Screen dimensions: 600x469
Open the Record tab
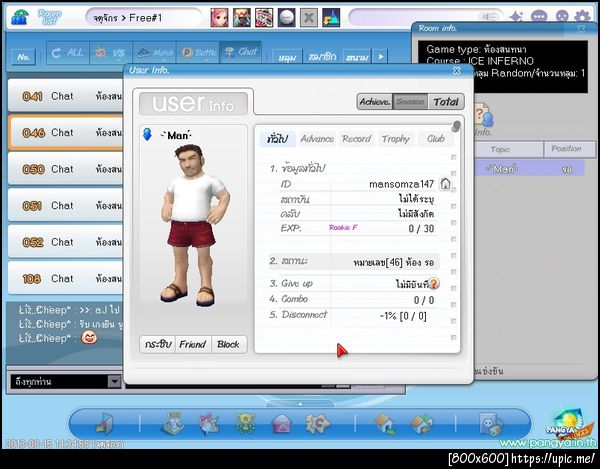(356, 139)
